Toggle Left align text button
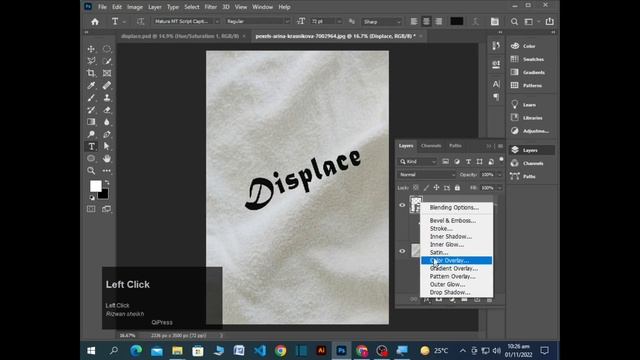Viewport: 640px width, 360px height. point(414,22)
